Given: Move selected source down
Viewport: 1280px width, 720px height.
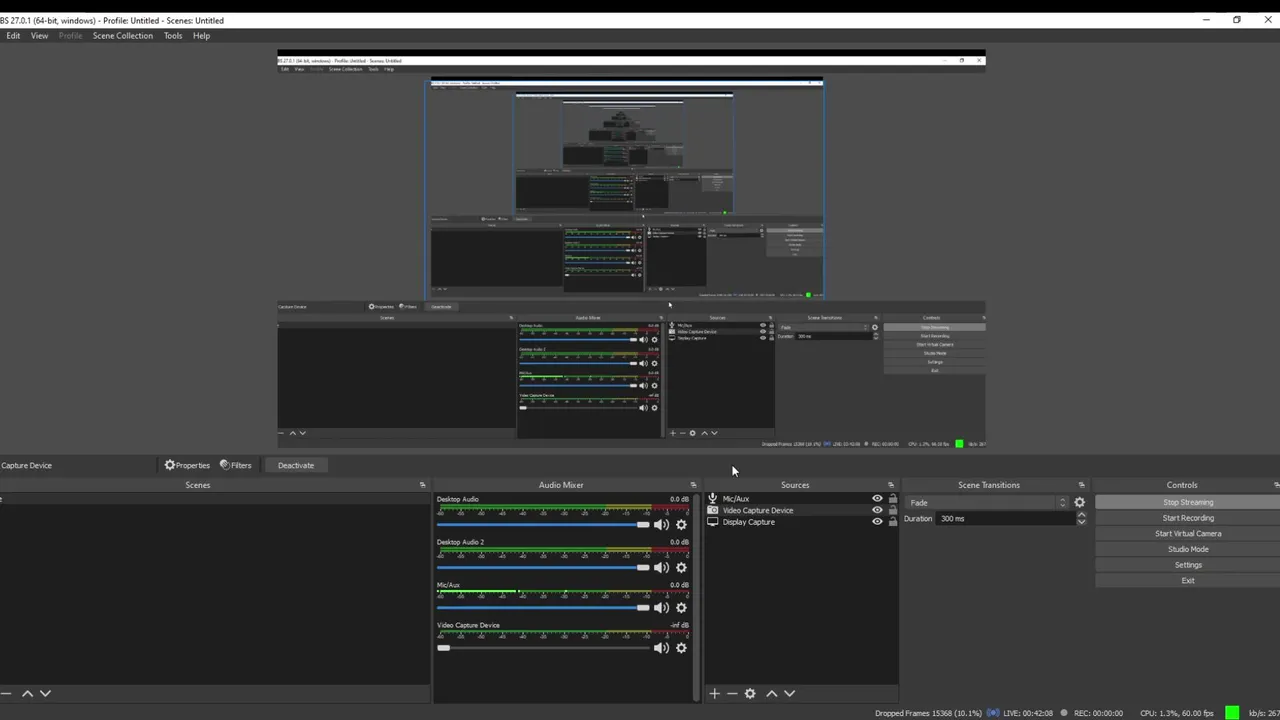Looking at the screenshot, I should click(x=789, y=693).
